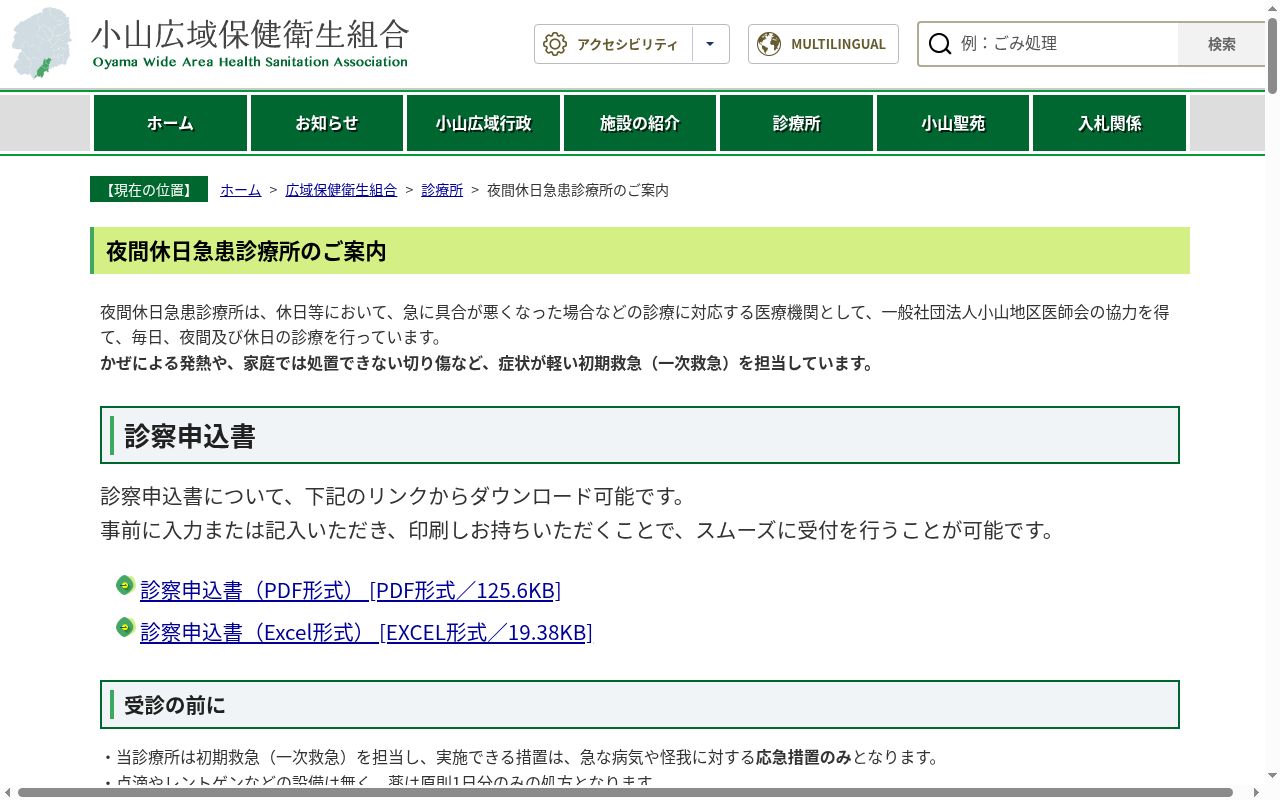Click the 検索 search button
Viewport: 1280px width, 800px height.
coord(1221,44)
